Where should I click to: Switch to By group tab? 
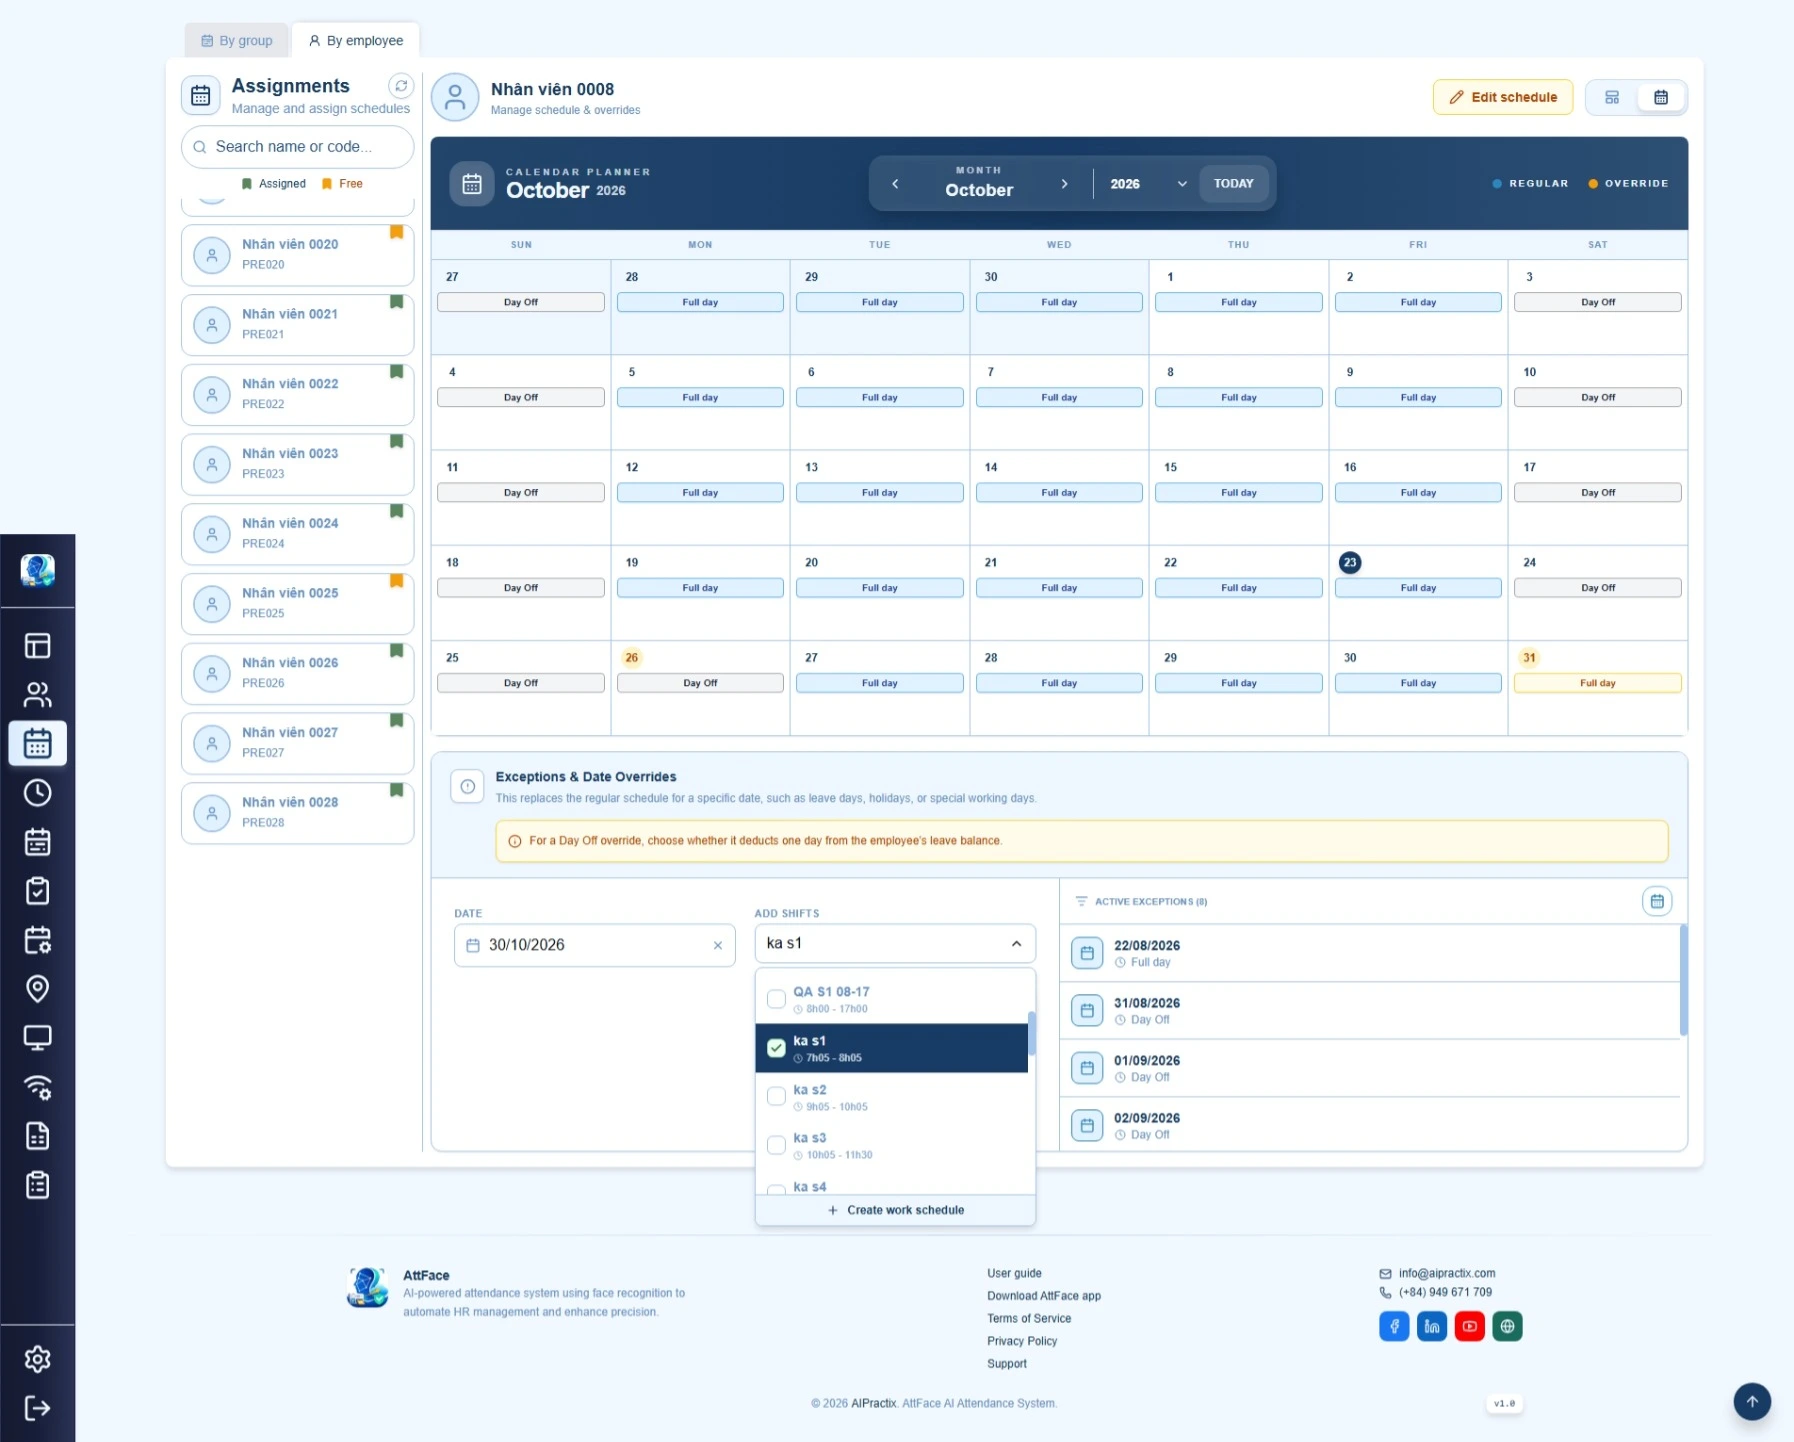coord(237,40)
